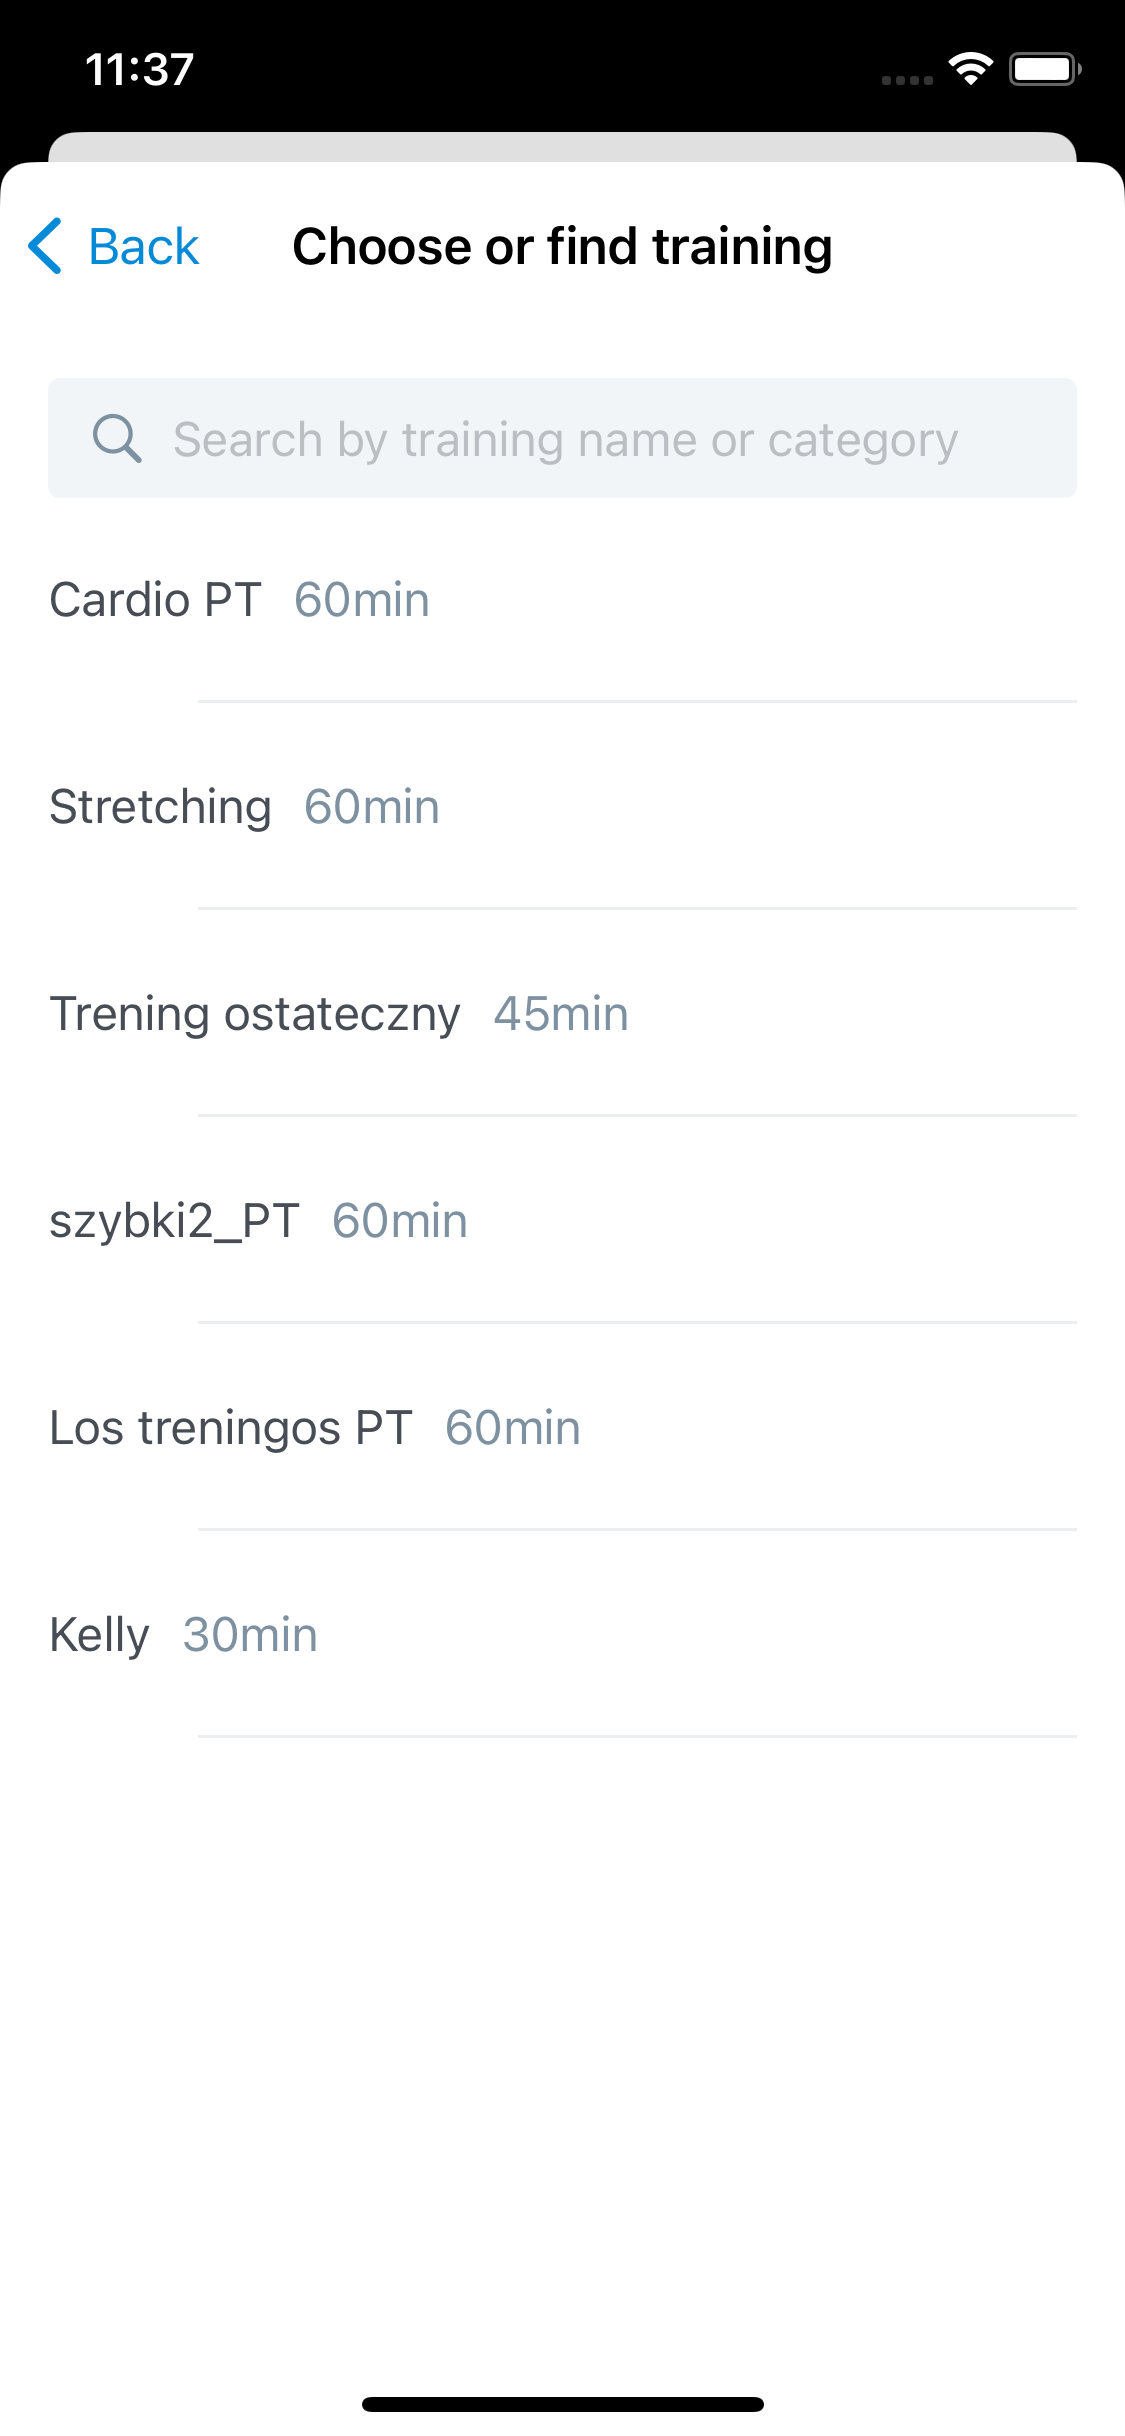The image size is (1125, 2436).
Task: Choose the Stretching training
Action: (160, 807)
